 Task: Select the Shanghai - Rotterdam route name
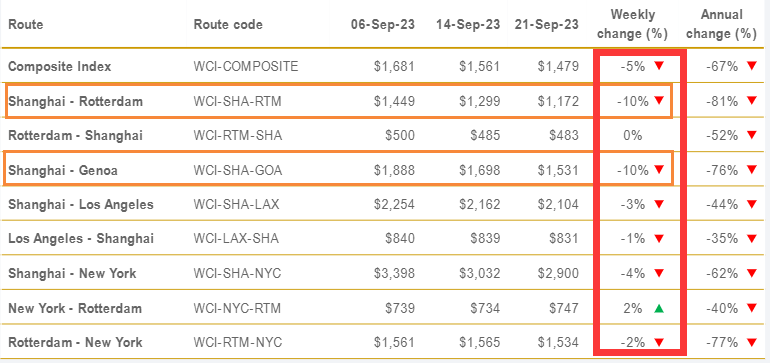(76, 102)
